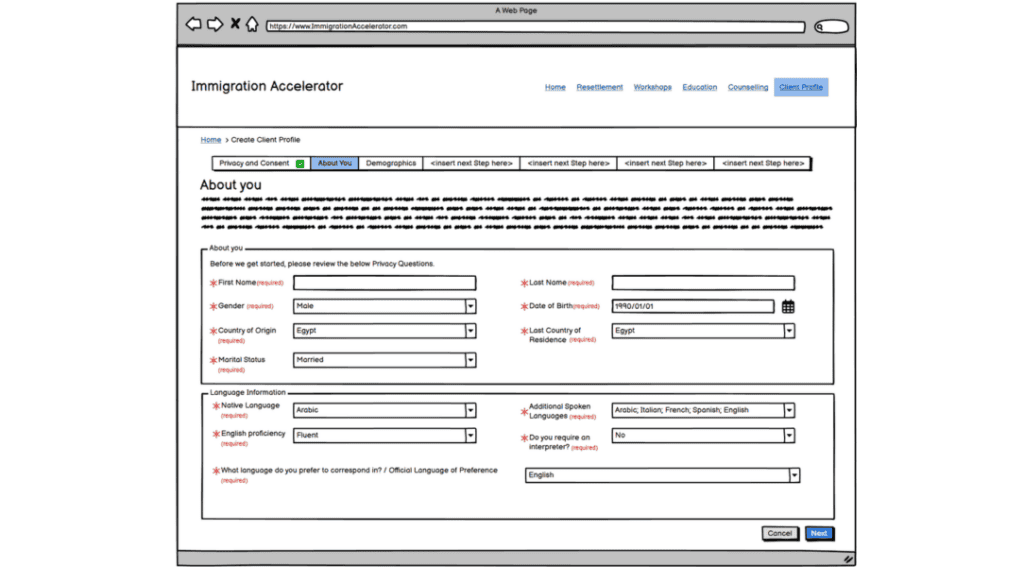Viewport: 1024px width, 567px height.
Task: Click the Cancel button
Action: (x=780, y=533)
